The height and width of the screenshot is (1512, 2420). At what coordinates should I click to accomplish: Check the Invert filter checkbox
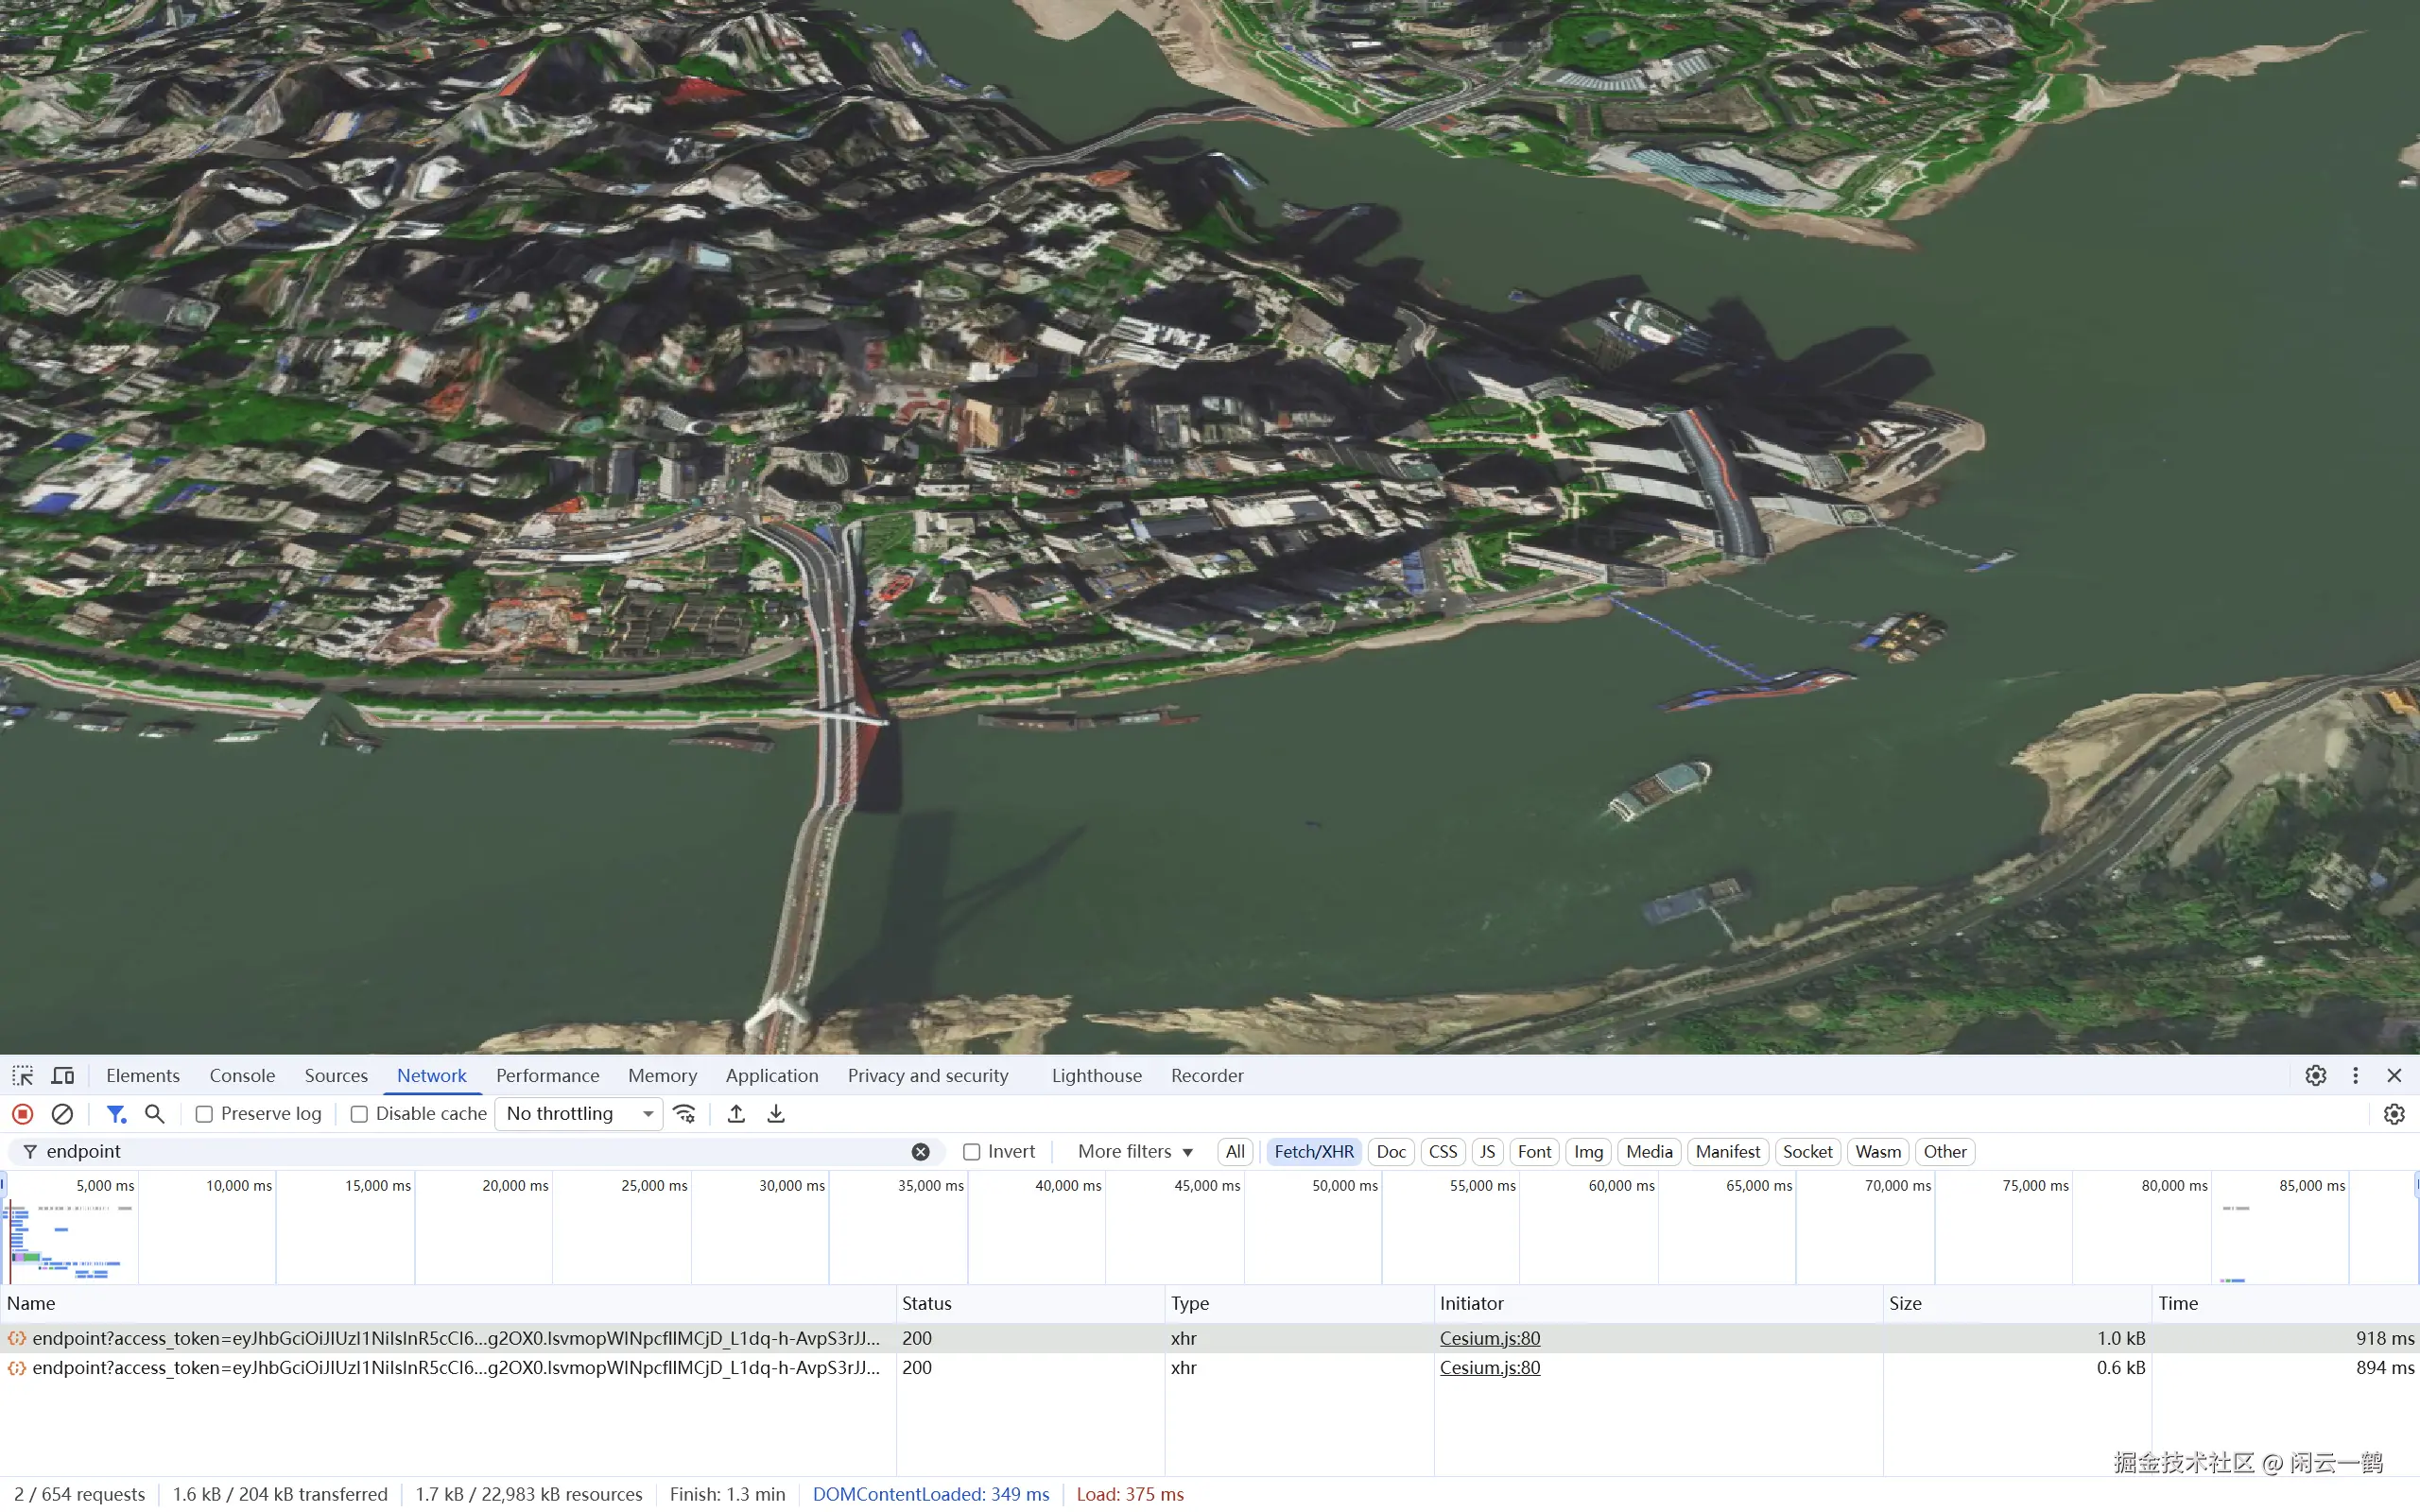[x=971, y=1152]
